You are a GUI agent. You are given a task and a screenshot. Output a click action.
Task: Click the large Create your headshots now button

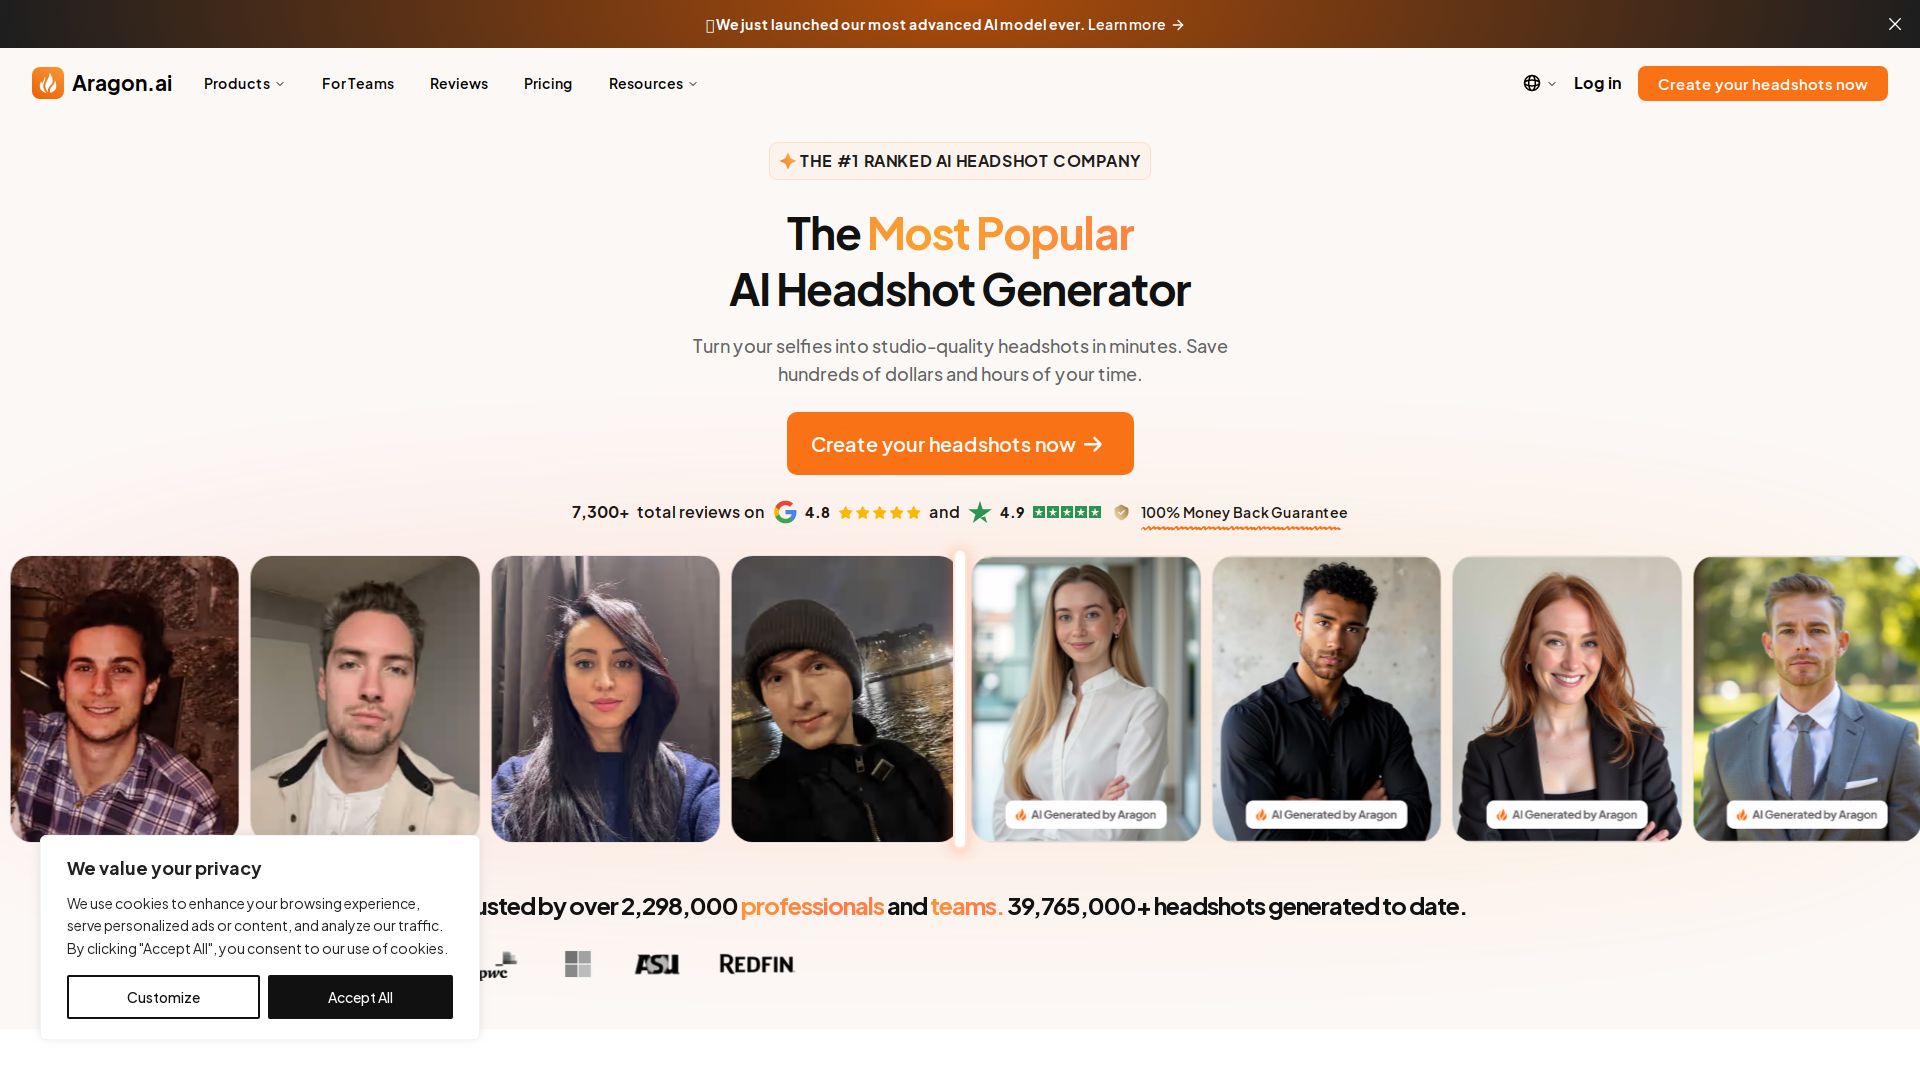coord(960,443)
